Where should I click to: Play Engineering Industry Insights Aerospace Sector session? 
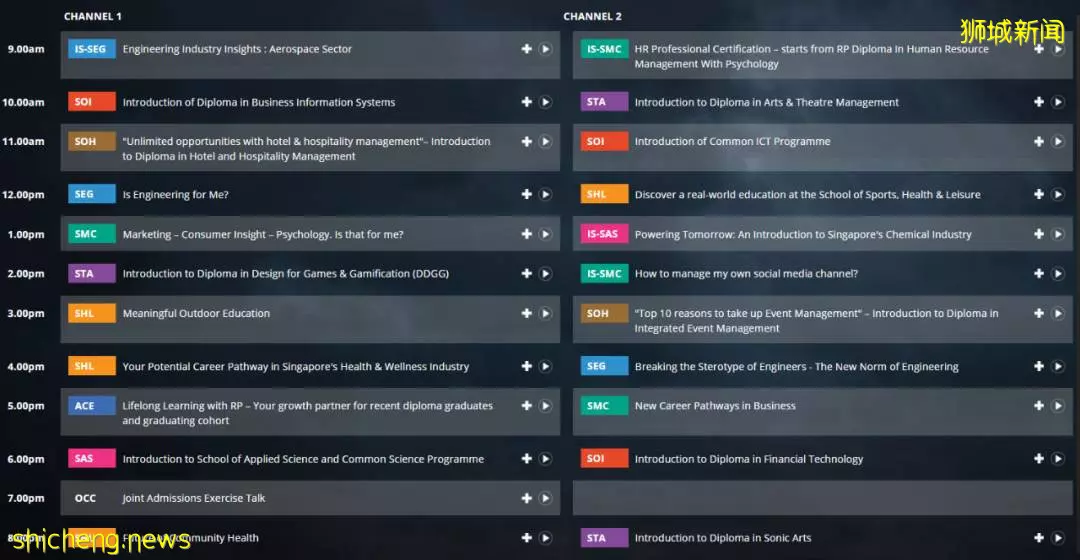[x=546, y=49]
